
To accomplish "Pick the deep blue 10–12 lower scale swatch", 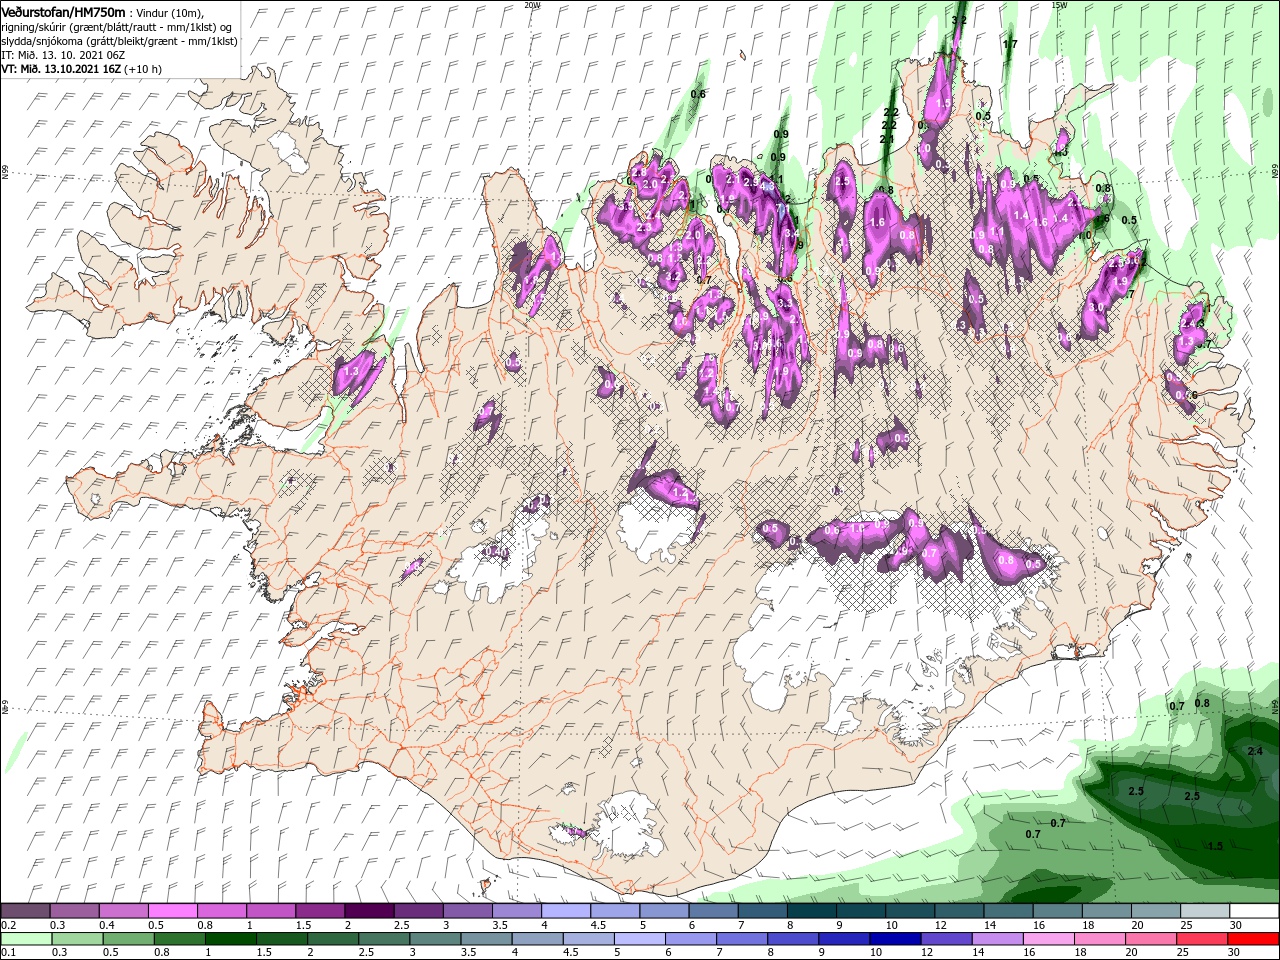I will pos(894,938).
